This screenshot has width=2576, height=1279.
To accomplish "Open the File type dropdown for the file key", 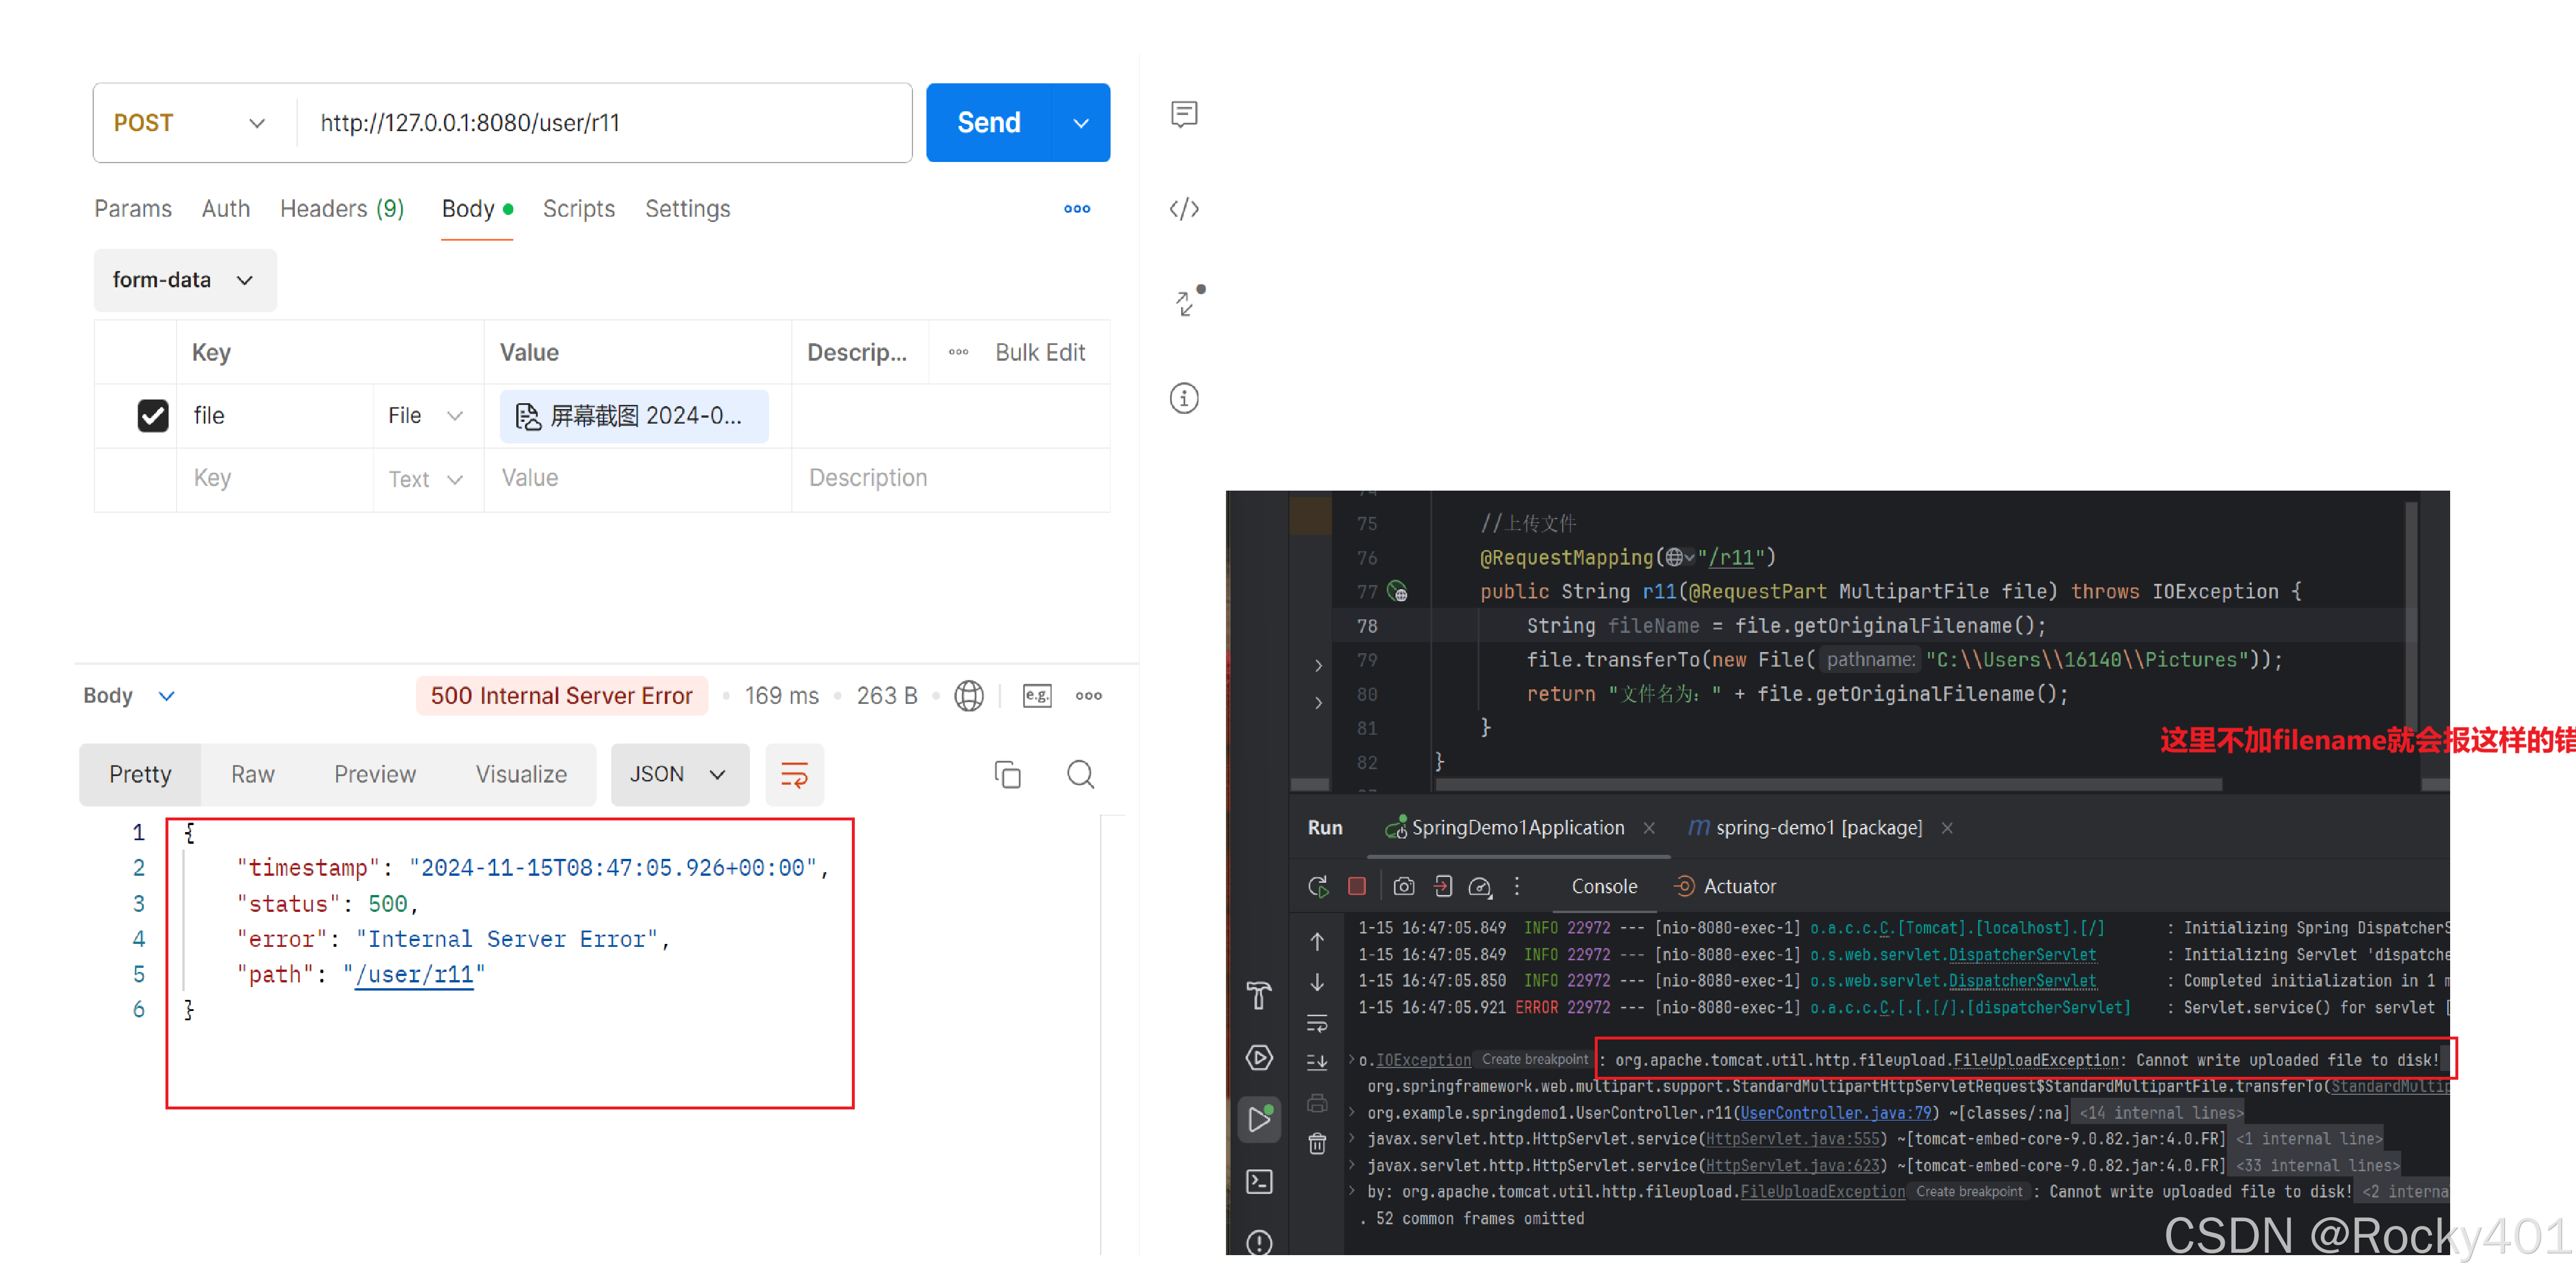I will point(426,415).
